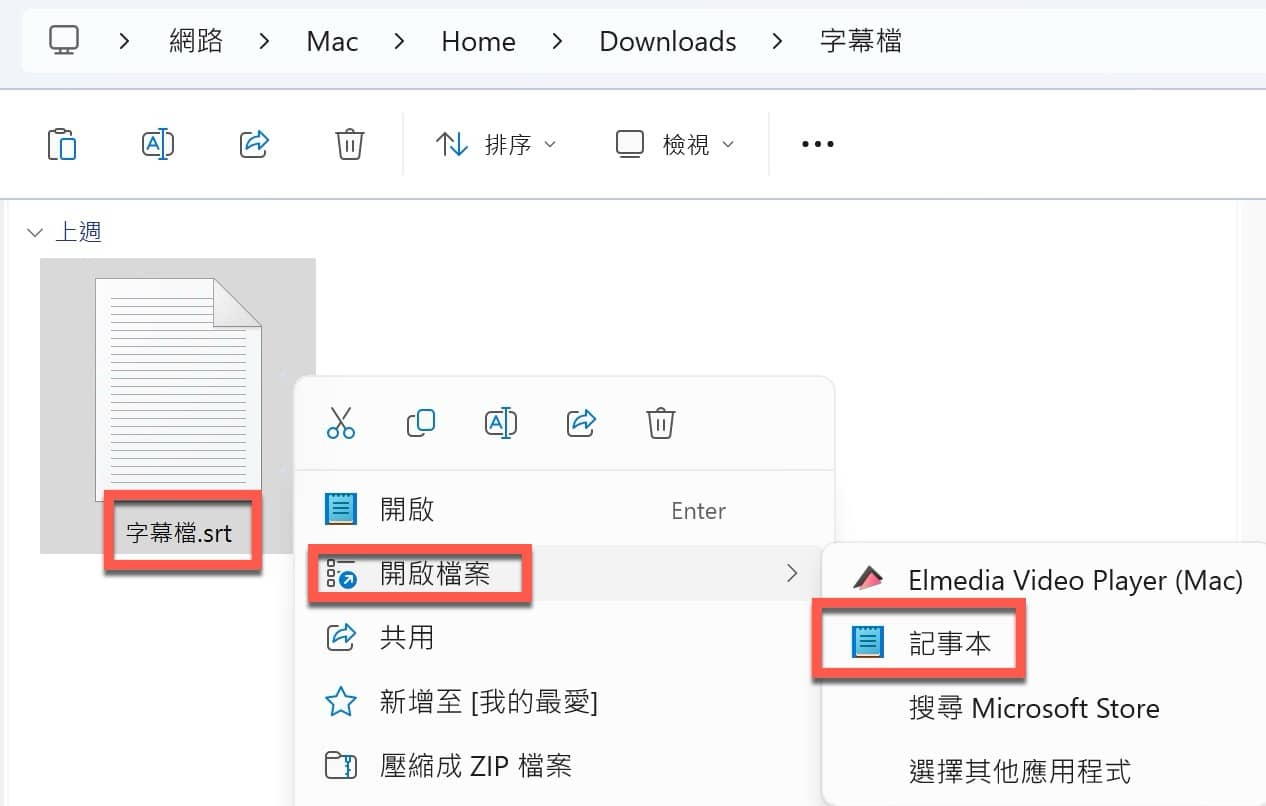Open the 排序 sort dropdown

click(496, 145)
